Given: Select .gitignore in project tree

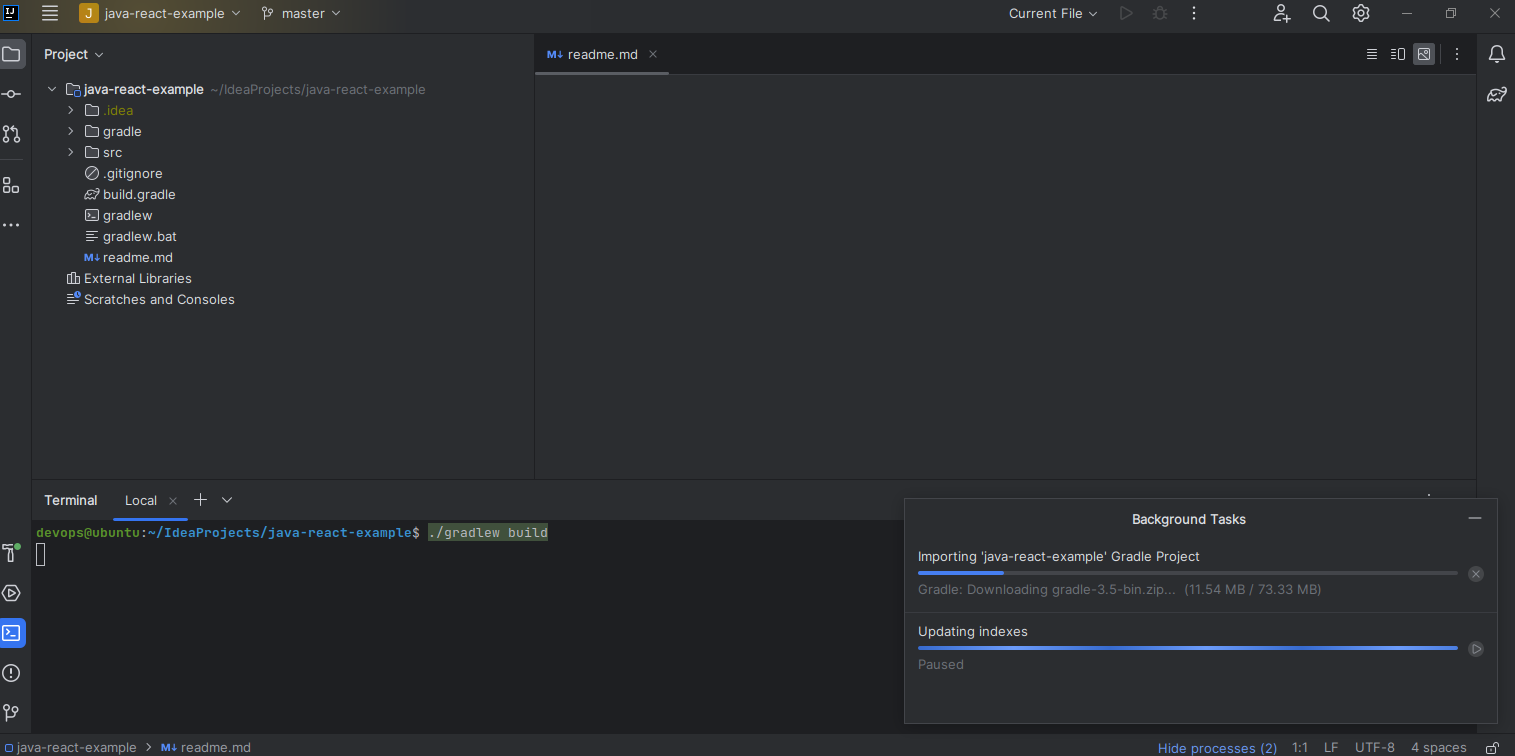Looking at the screenshot, I should [132, 173].
